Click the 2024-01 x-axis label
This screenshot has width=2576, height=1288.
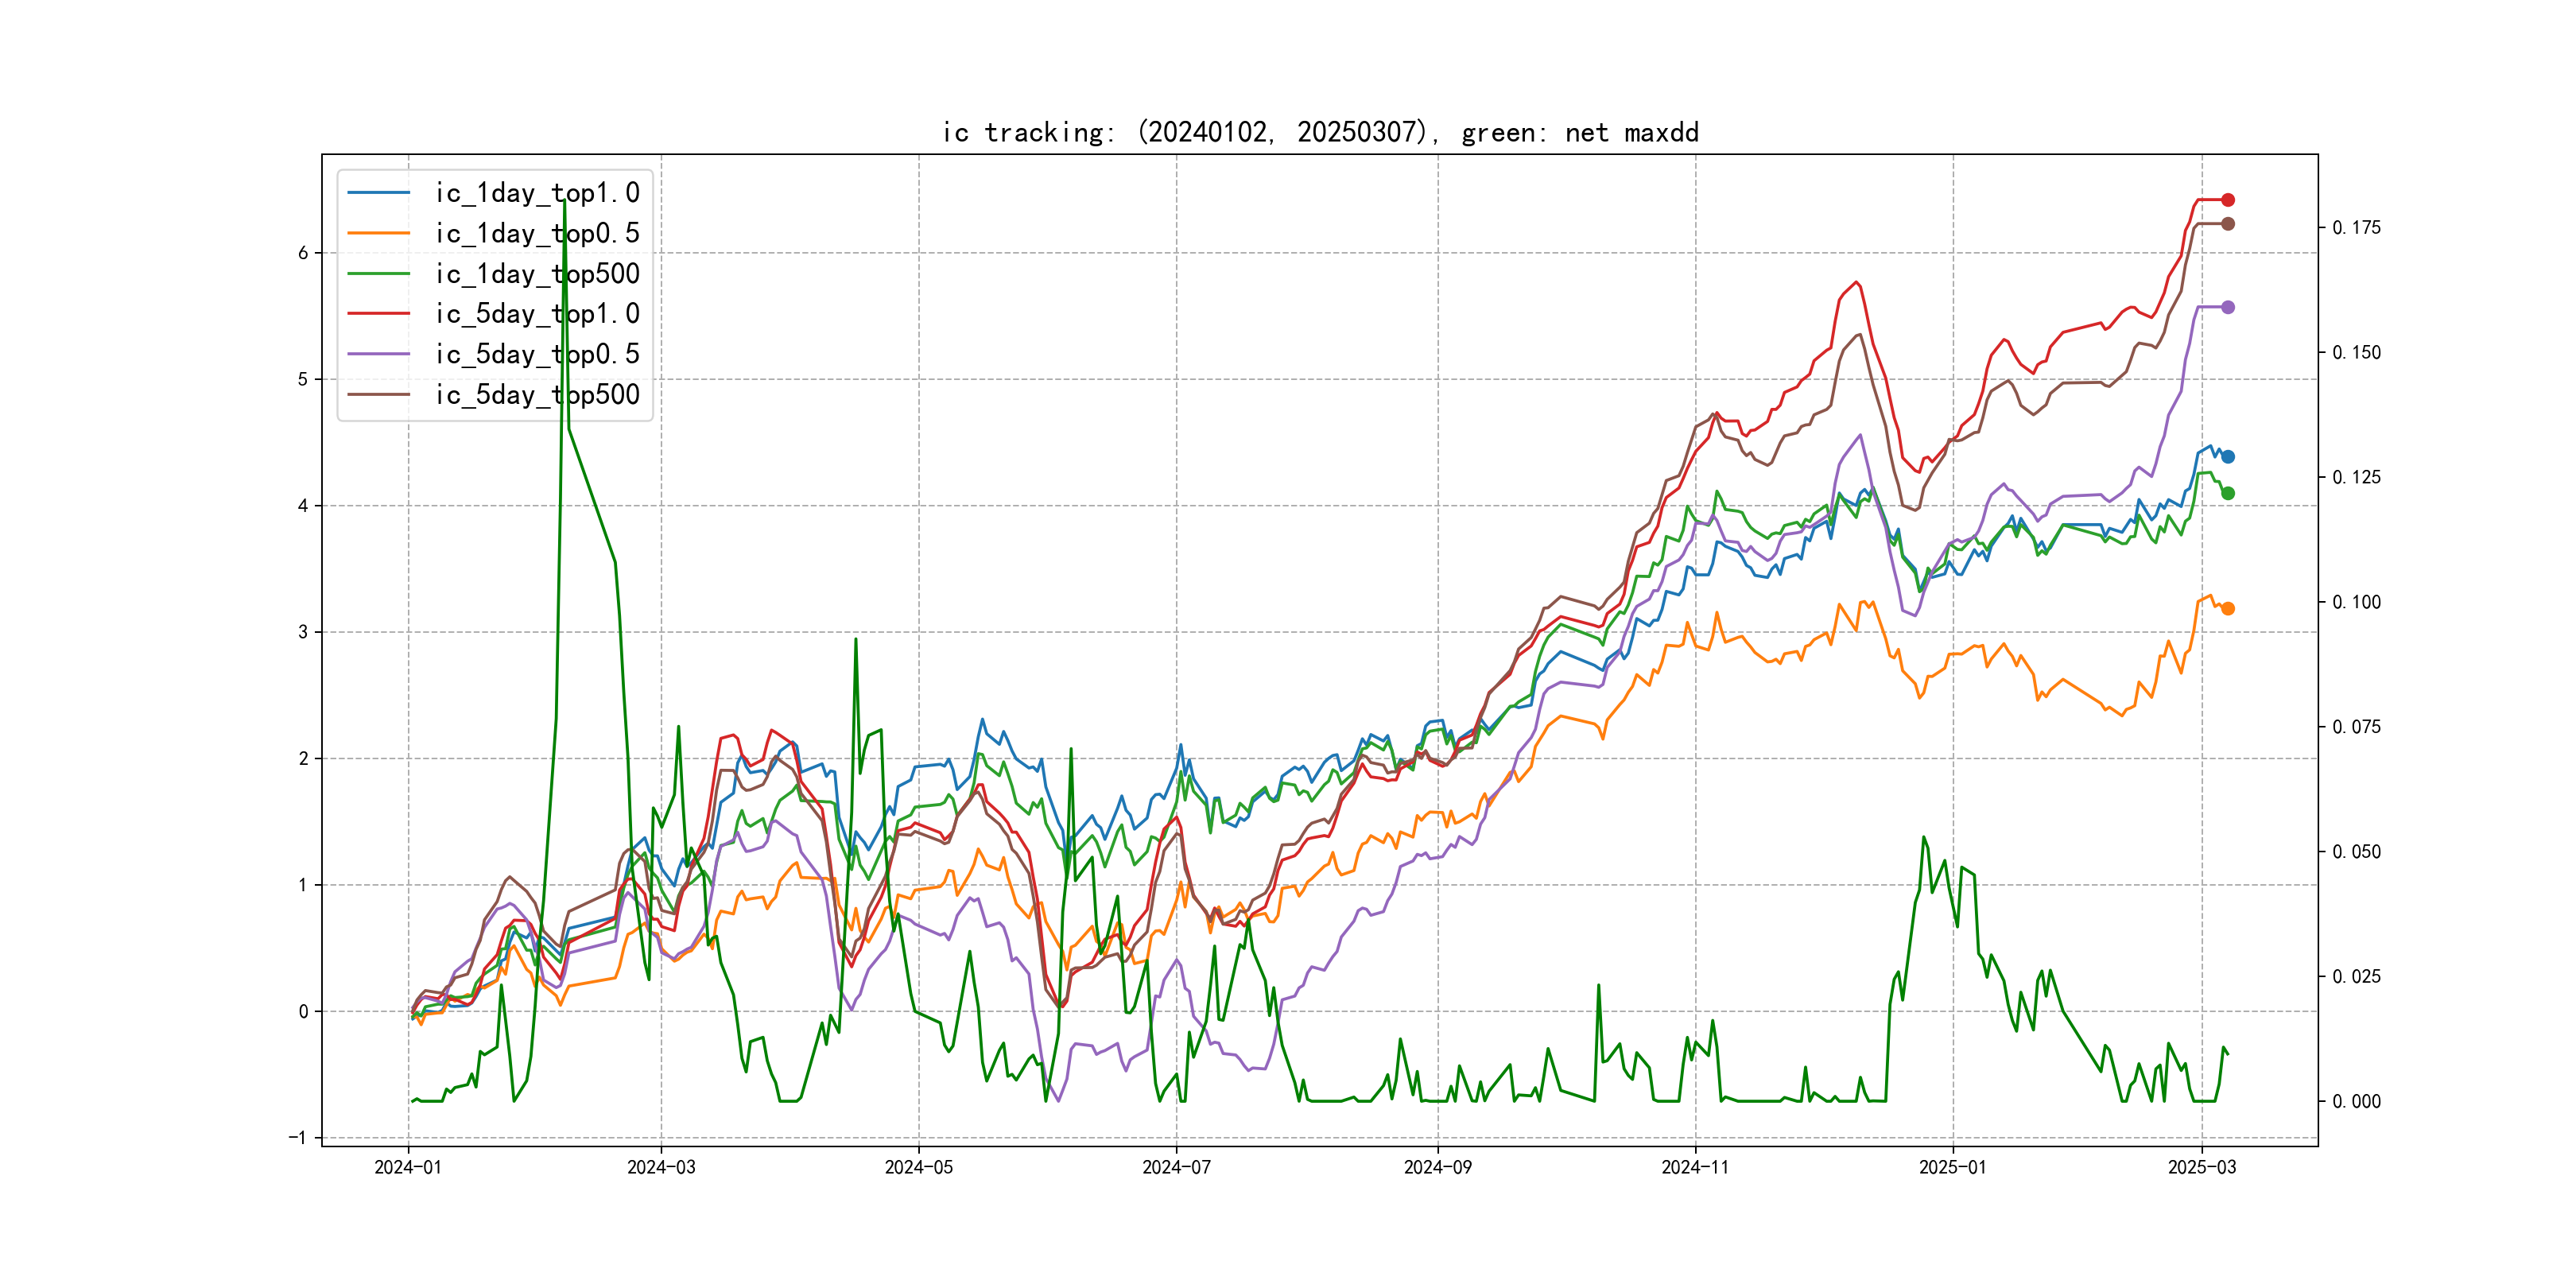pyautogui.click(x=408, y=1167)
